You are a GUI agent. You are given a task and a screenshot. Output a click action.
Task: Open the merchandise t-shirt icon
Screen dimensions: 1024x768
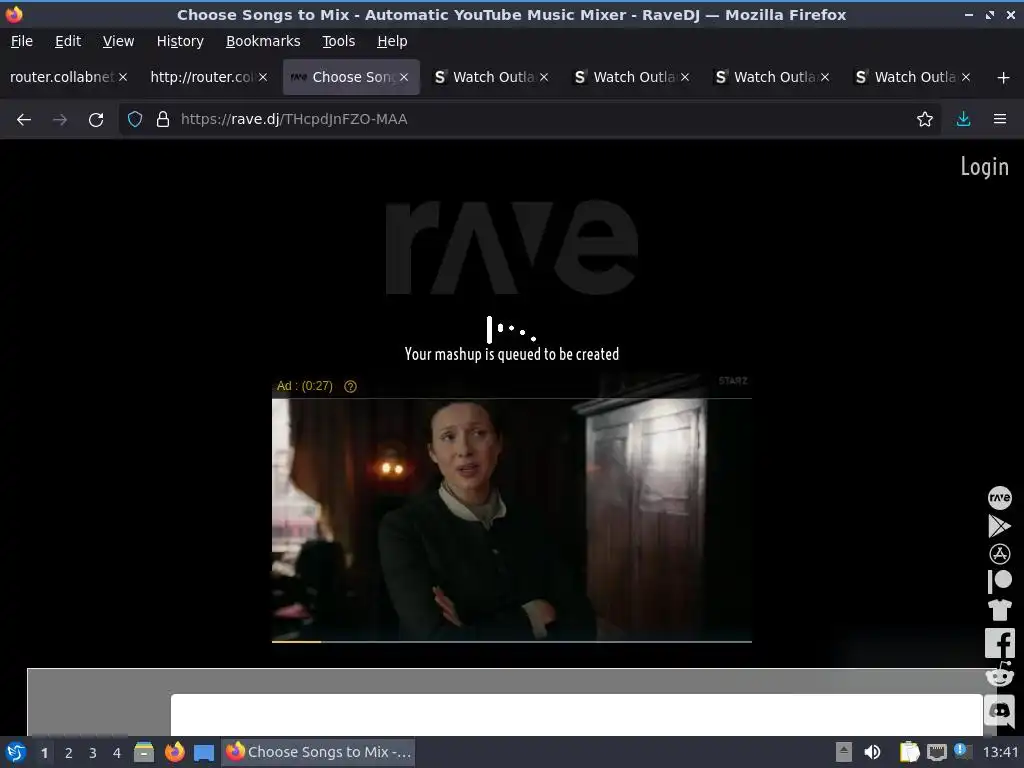pos(999,610)
